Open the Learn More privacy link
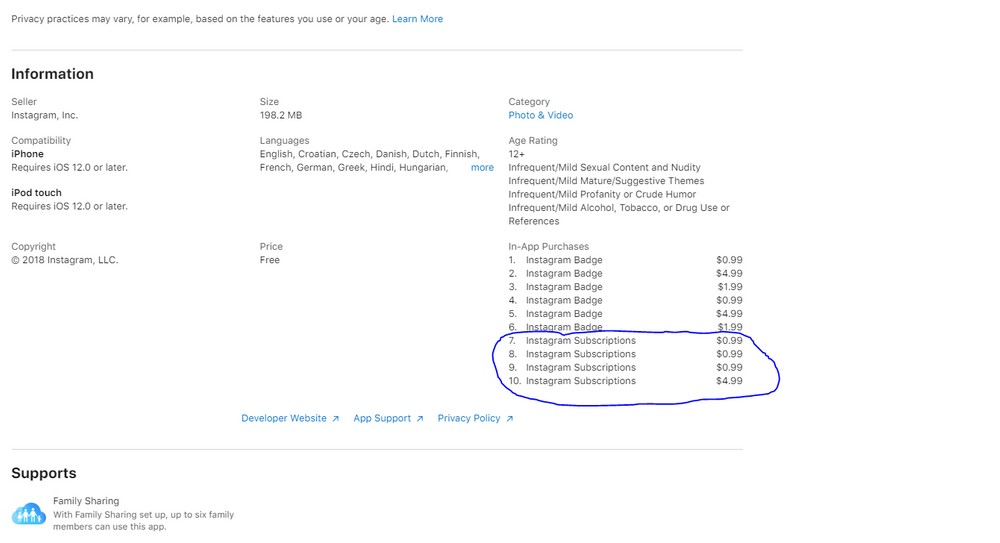 417,19
